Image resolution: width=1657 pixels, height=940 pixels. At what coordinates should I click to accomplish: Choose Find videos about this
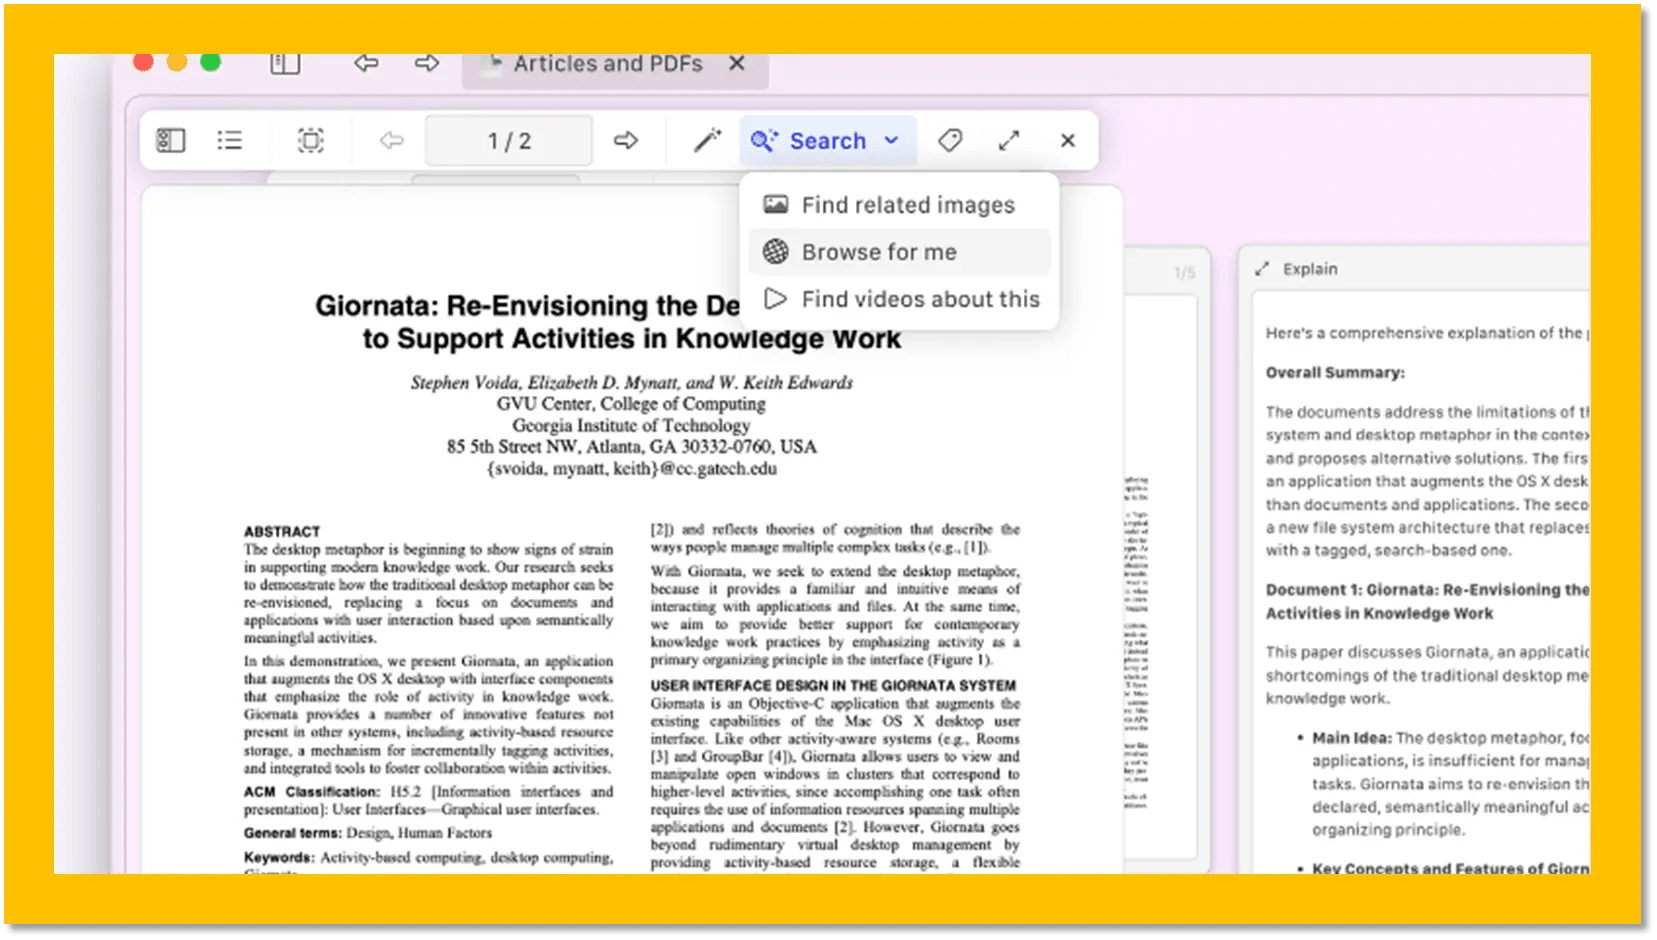coord(920,299)
